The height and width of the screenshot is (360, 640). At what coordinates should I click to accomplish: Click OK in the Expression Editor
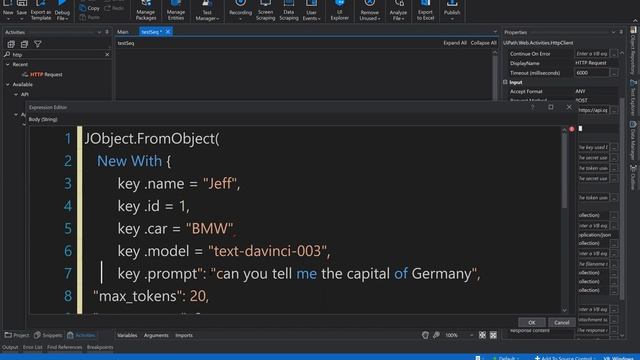(x=531, y=322)
